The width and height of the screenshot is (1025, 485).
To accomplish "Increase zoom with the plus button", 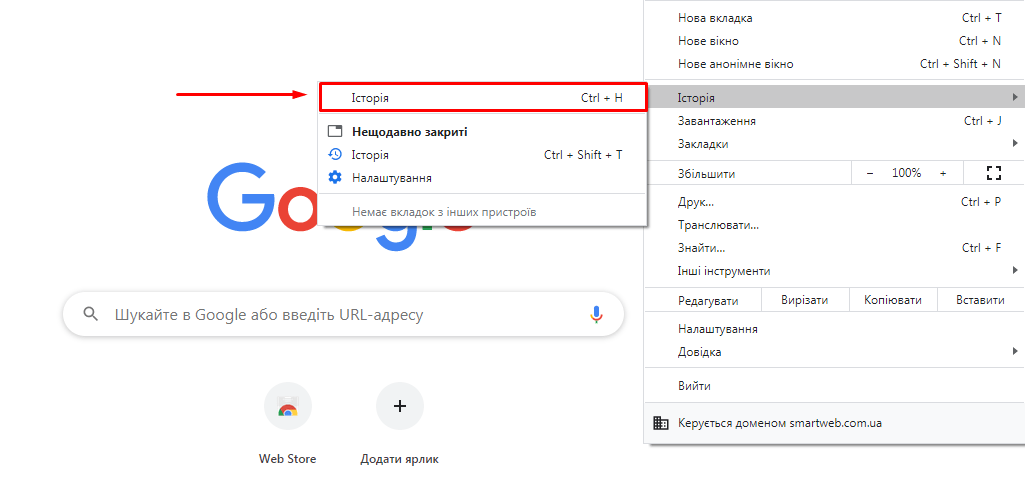I will [943, 173].
